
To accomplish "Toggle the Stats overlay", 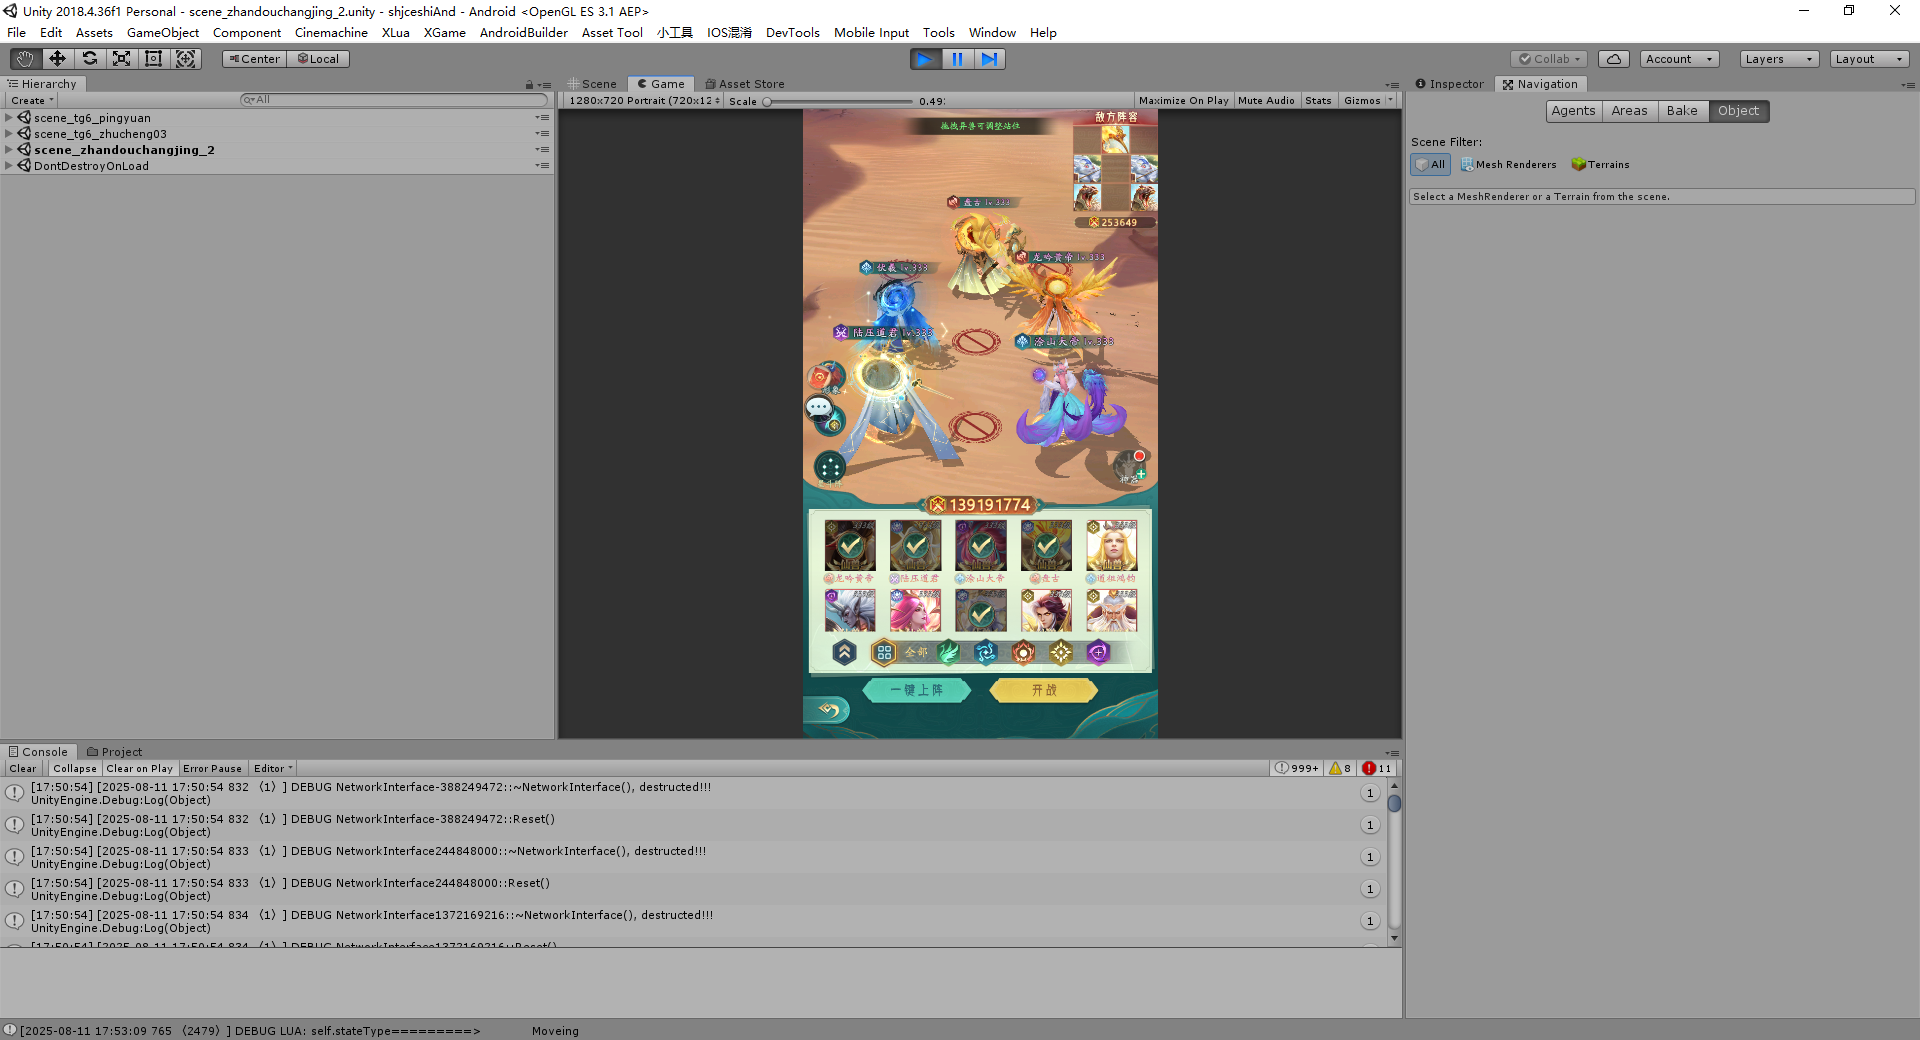I will pyautogui.click(x=1318, y=101).
